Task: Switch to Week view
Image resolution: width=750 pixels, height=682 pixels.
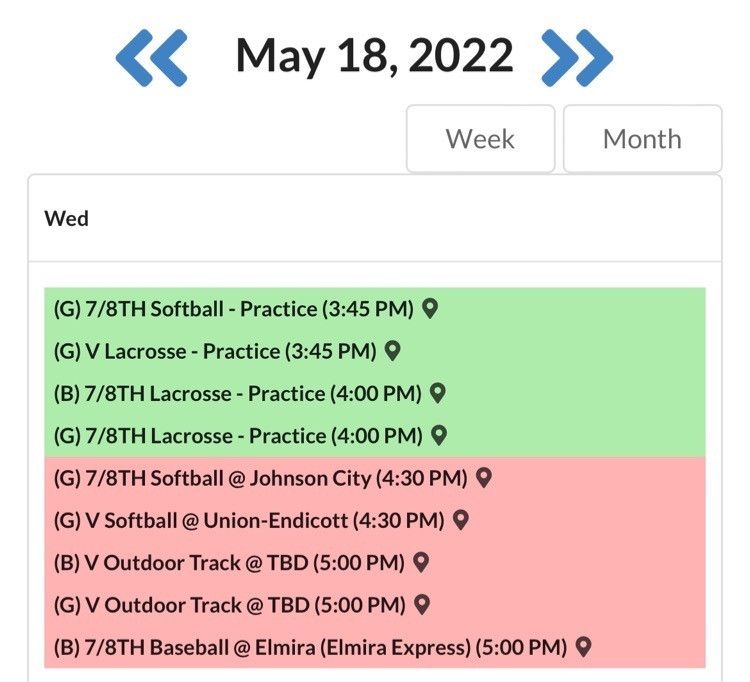Action: pyautogui.click(x=480, y=139)
